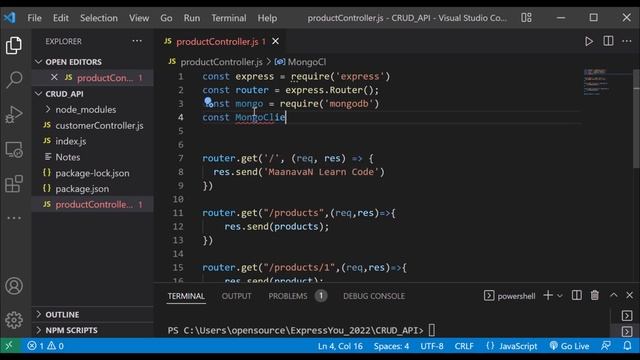The image size is (640, 360).
Task: Open editor More Actions ellipsis
Action: (627, 41)
